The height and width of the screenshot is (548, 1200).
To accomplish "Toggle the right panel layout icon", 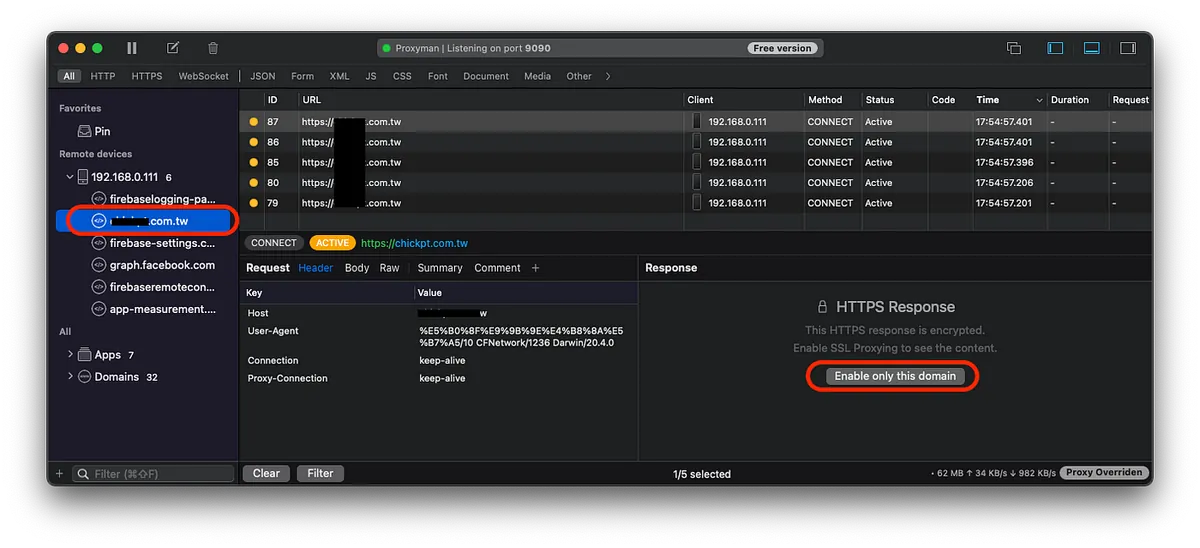I will click(1127, 48).
